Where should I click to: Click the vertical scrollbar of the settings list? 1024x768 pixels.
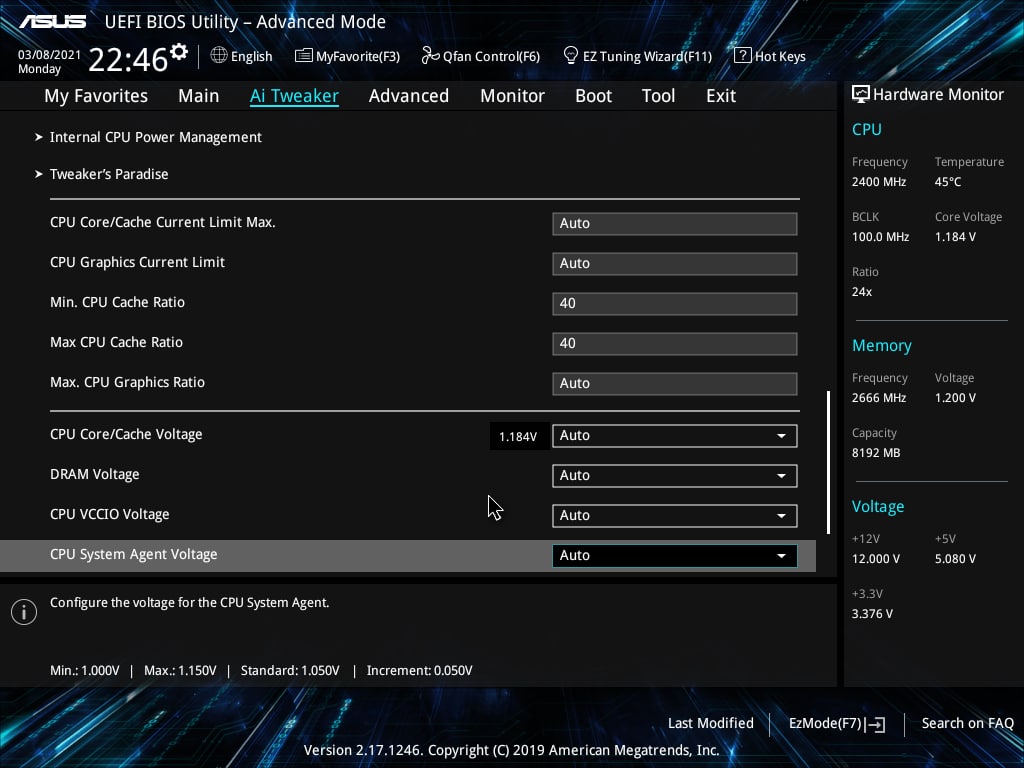[829, 462]
